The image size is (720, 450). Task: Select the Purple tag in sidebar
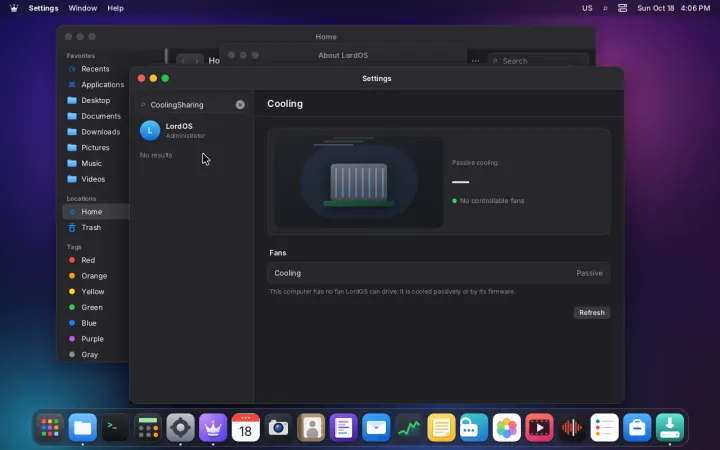coord(92,339)
